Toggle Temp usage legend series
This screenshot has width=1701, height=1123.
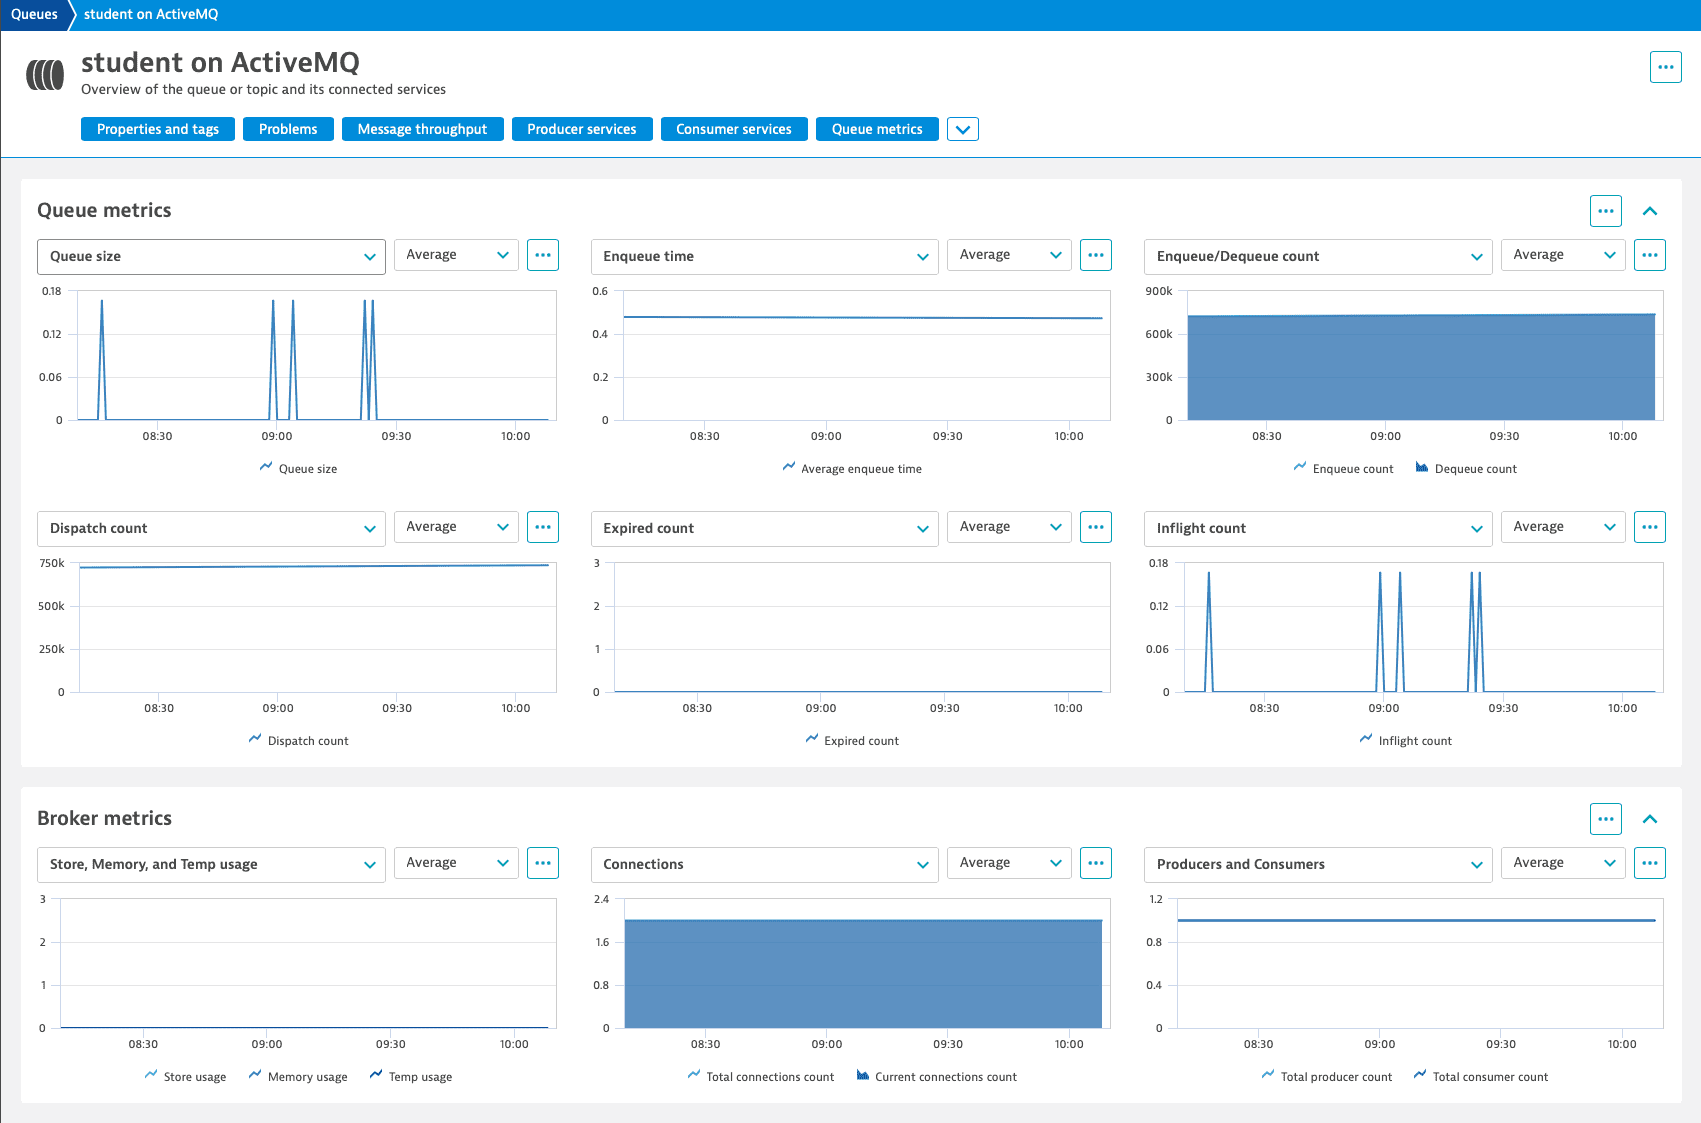pos(411,1076)
